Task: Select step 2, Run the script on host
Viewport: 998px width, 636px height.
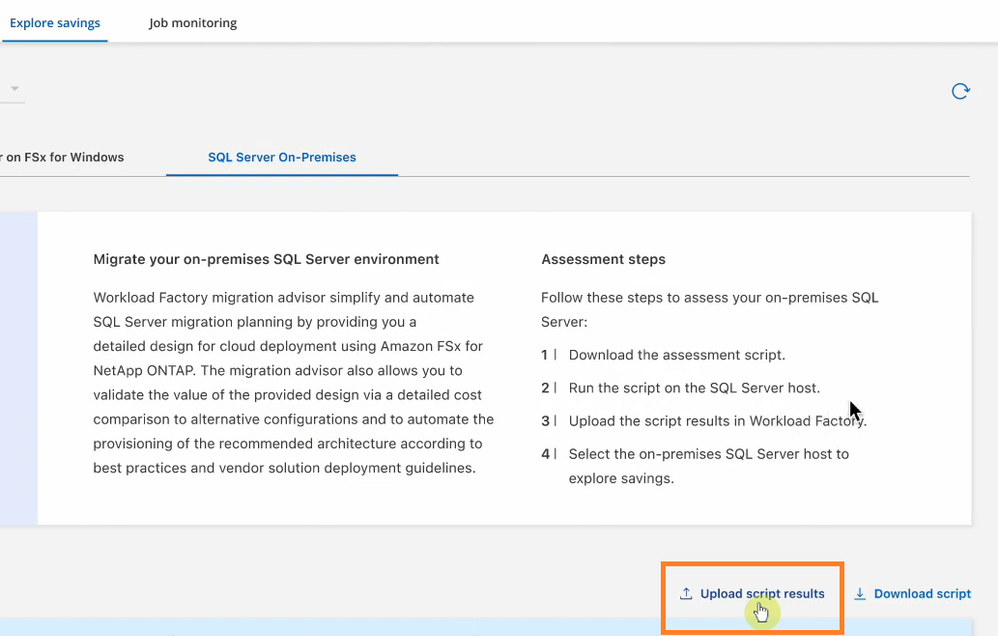Action: point(694,388)
